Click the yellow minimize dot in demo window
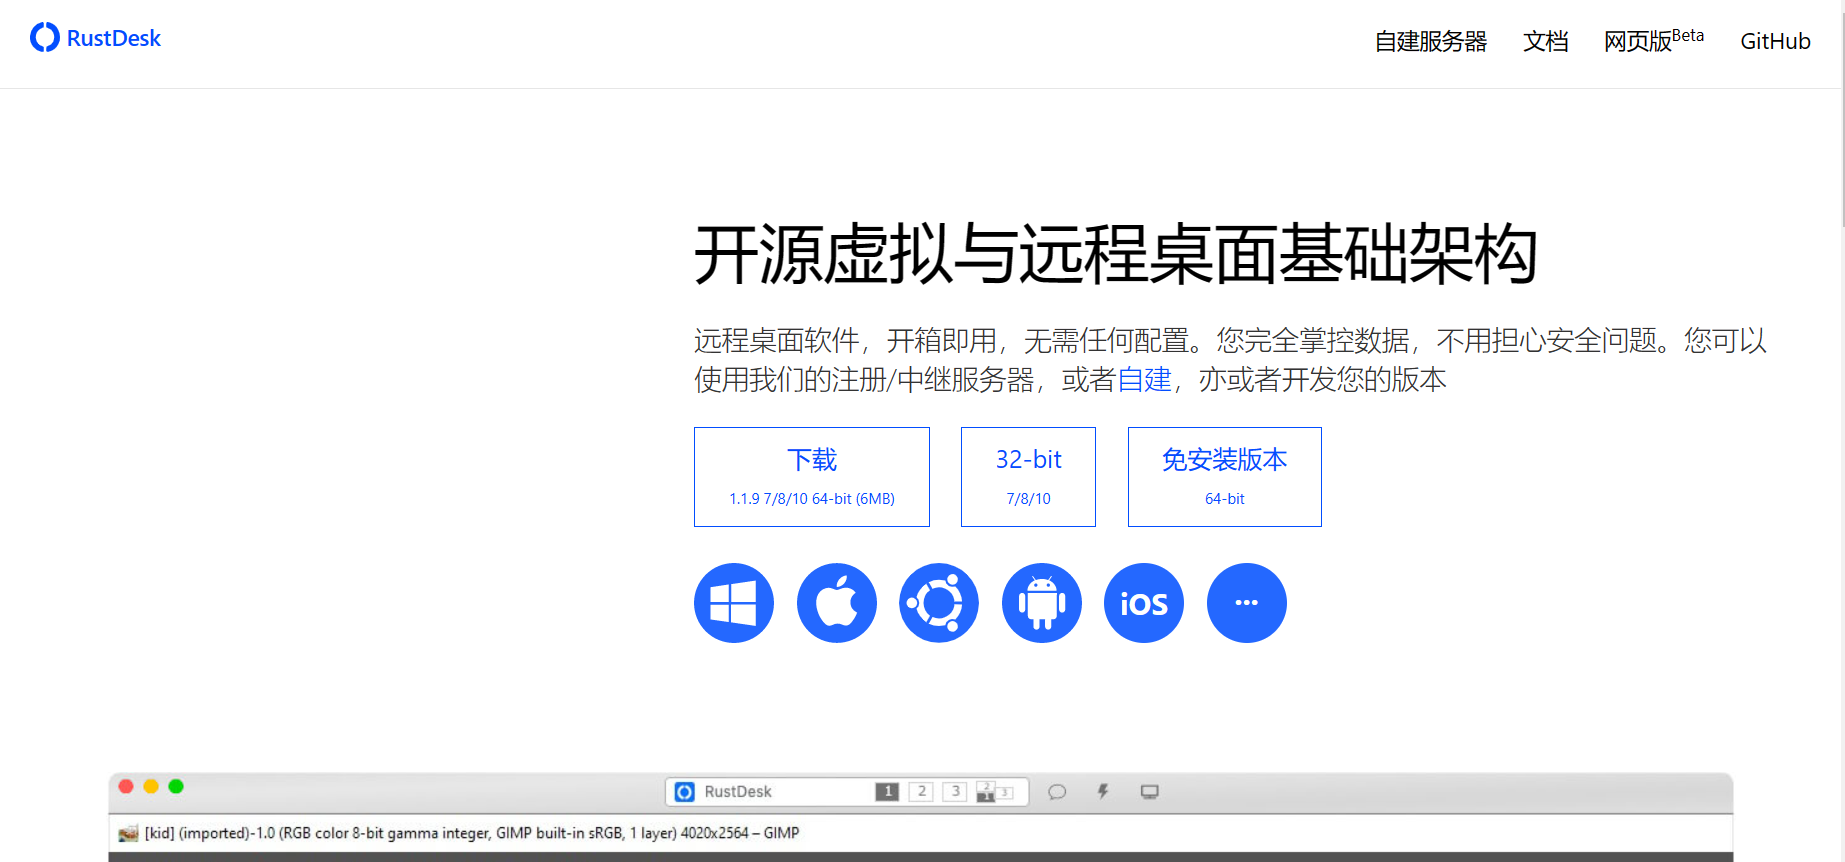 coord(151,786)
